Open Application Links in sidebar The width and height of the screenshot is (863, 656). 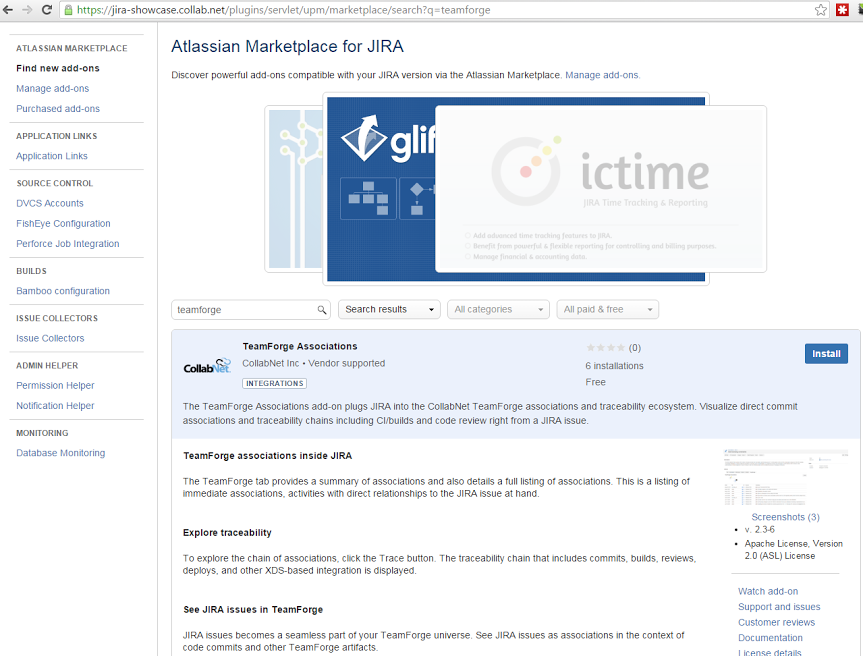coord(52,156)
